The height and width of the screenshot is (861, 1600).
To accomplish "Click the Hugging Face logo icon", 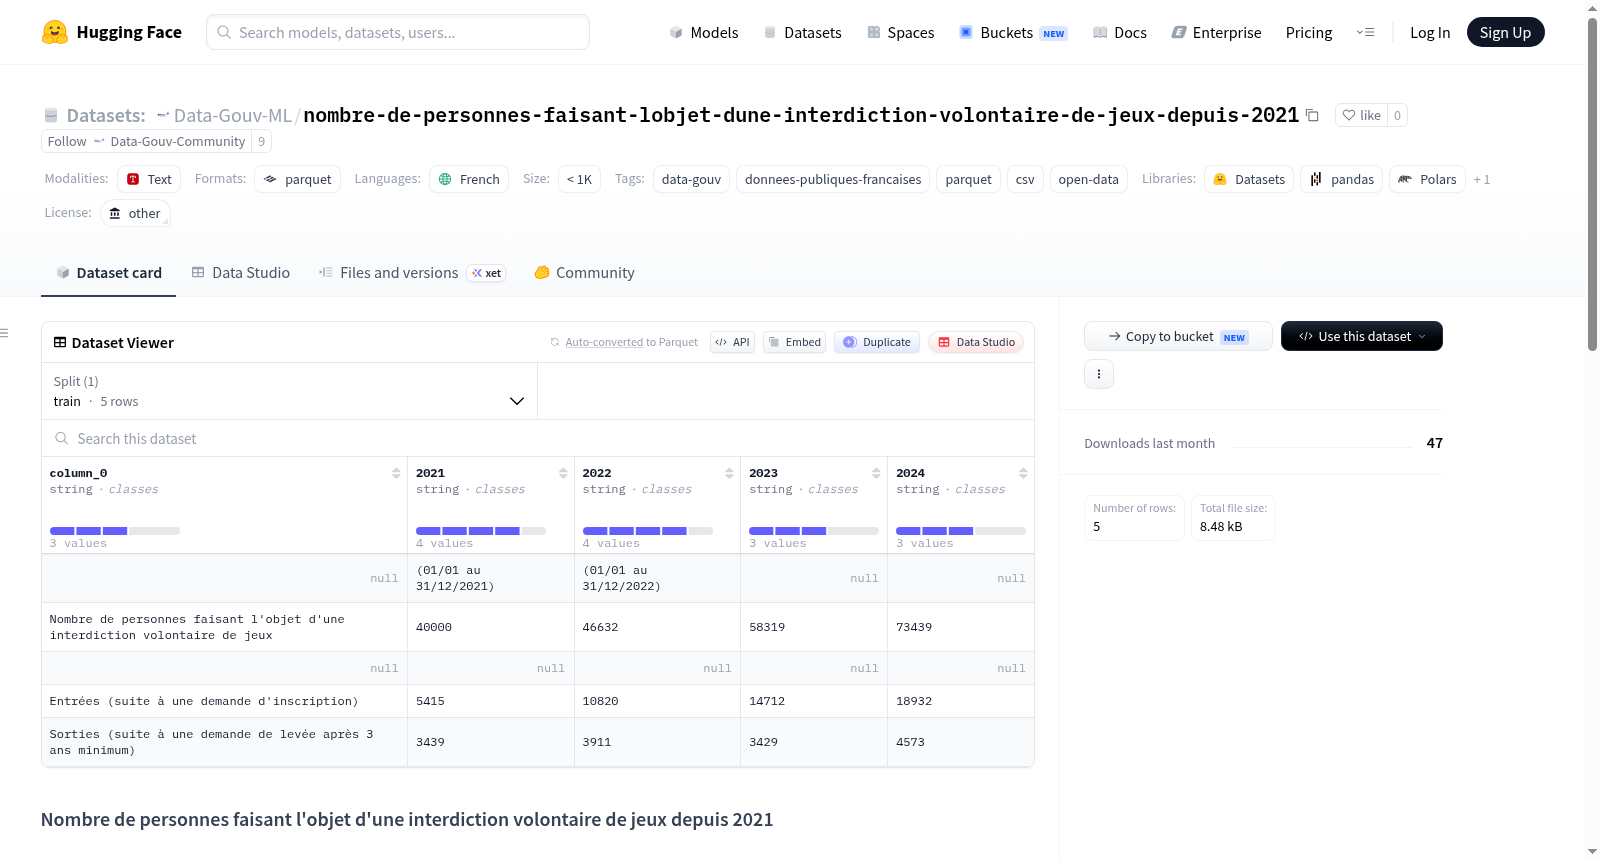I will coord(55,32).
